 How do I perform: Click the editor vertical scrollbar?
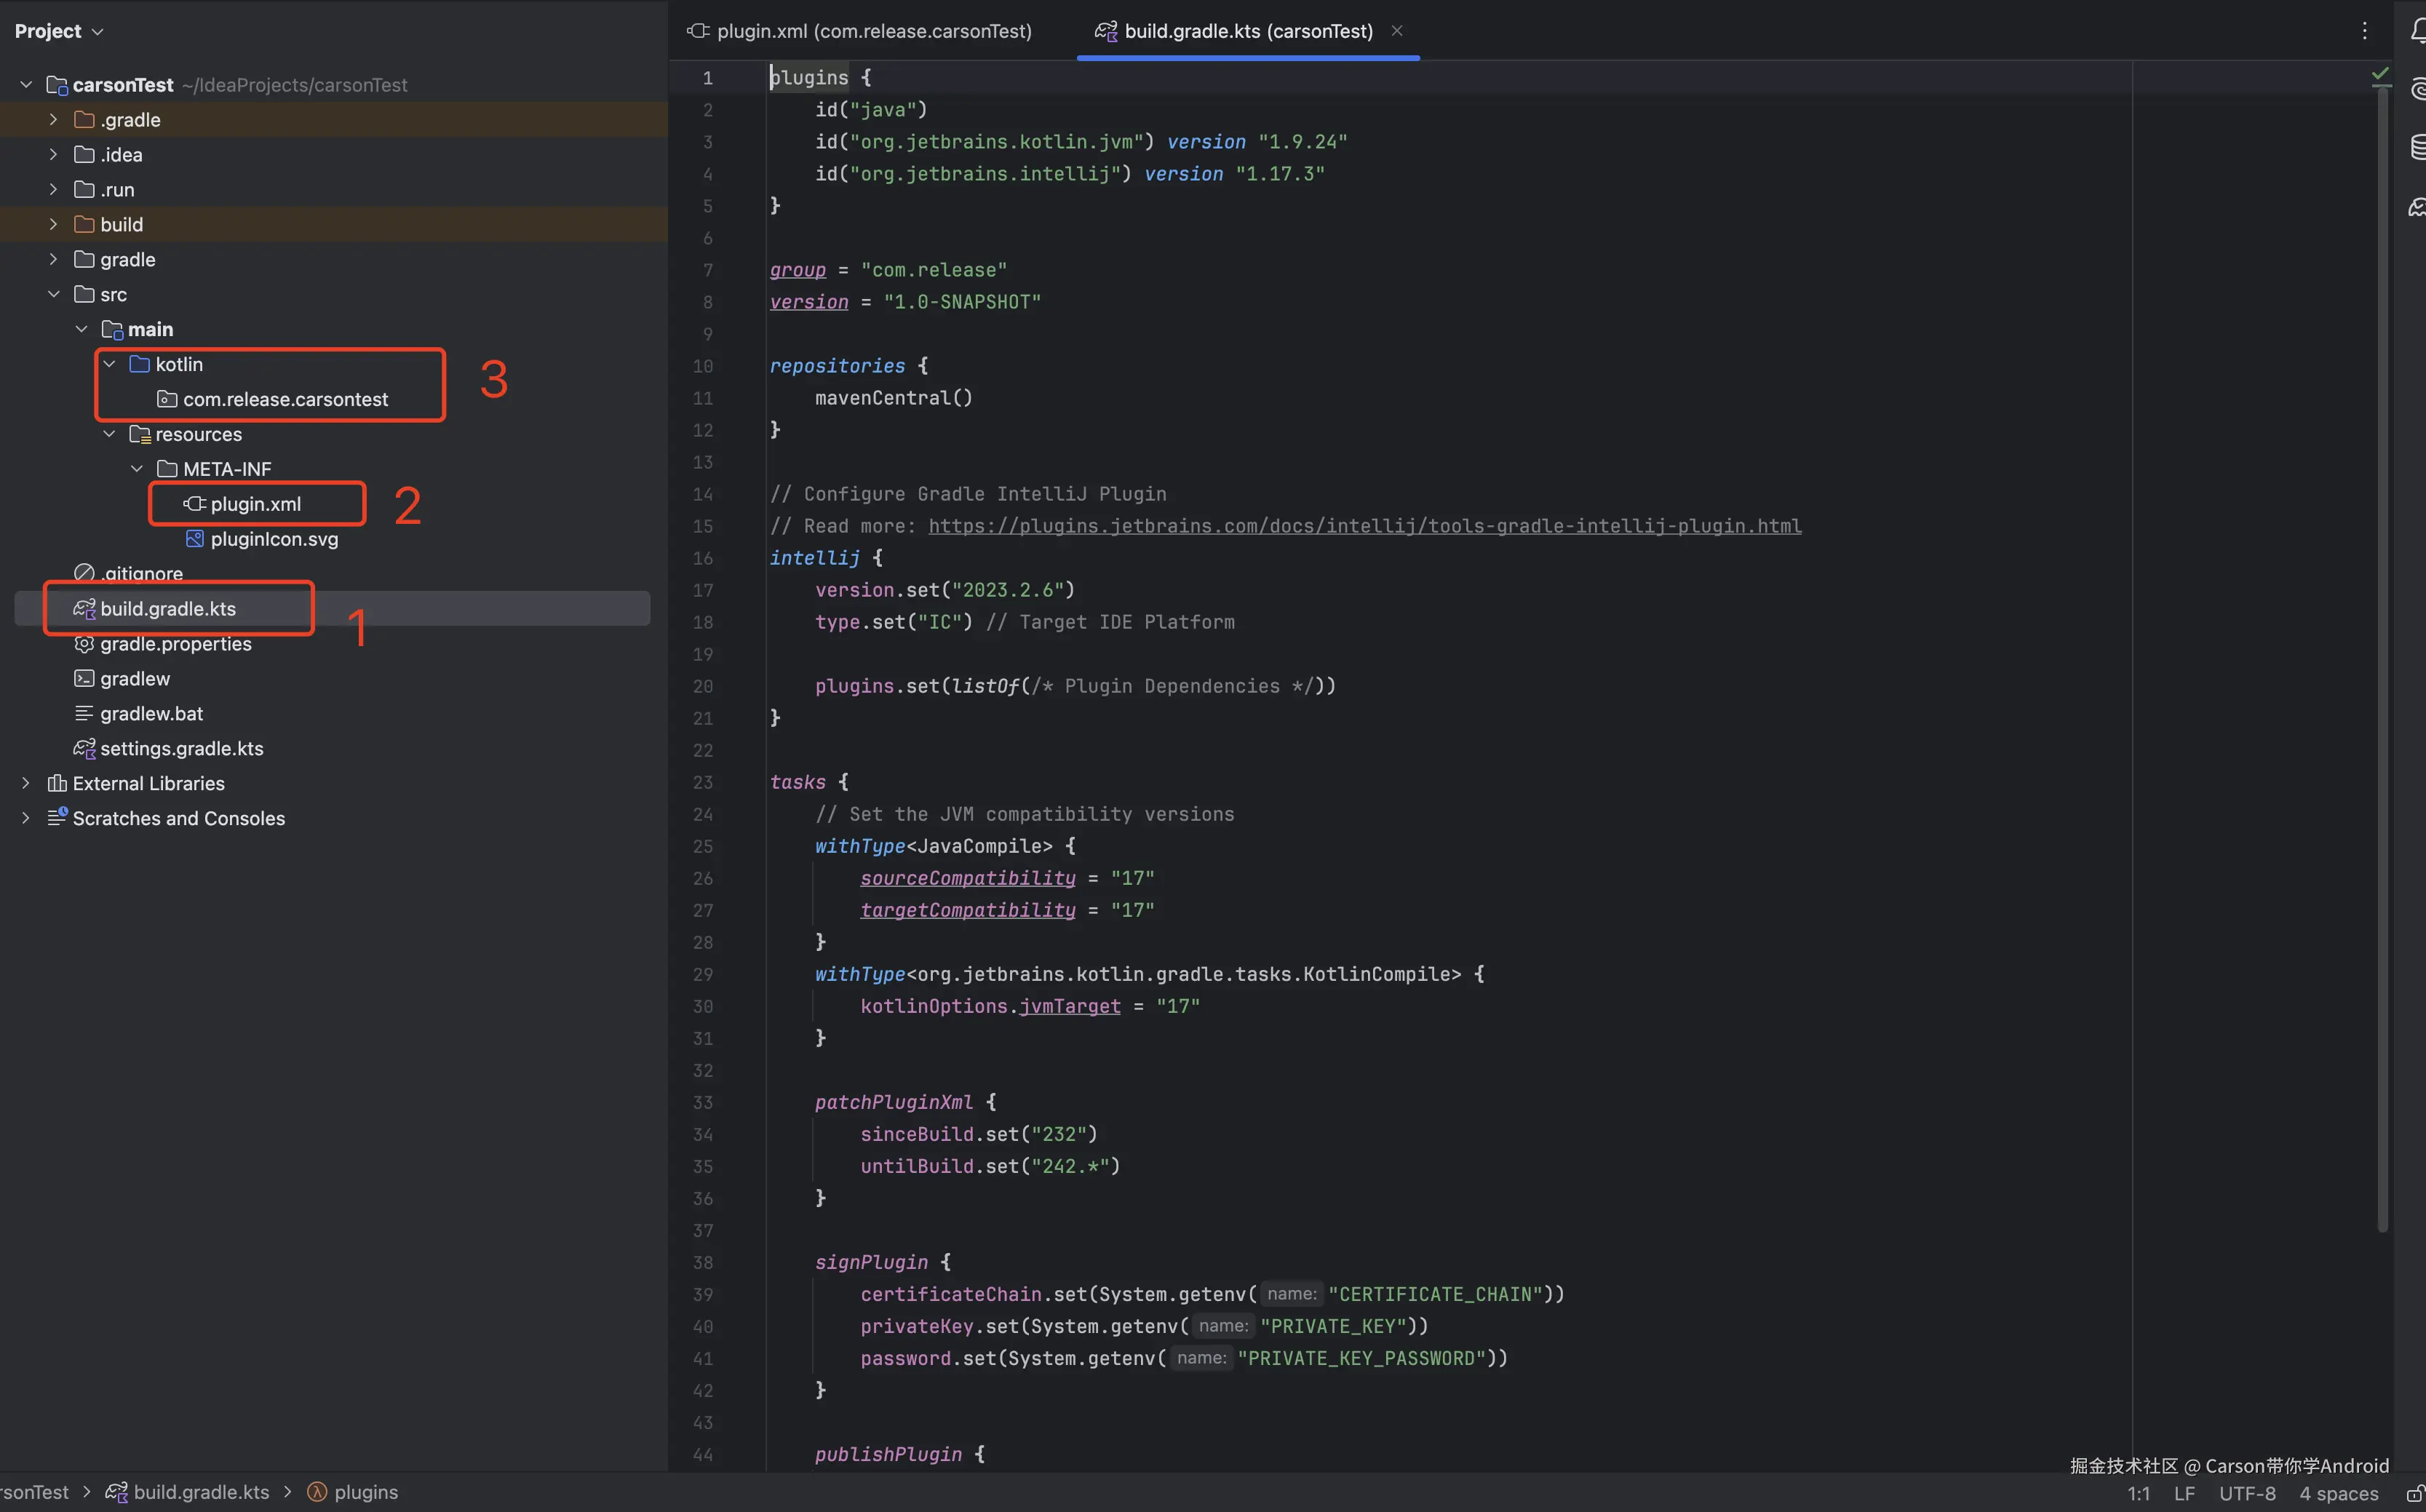[2382, 650]
